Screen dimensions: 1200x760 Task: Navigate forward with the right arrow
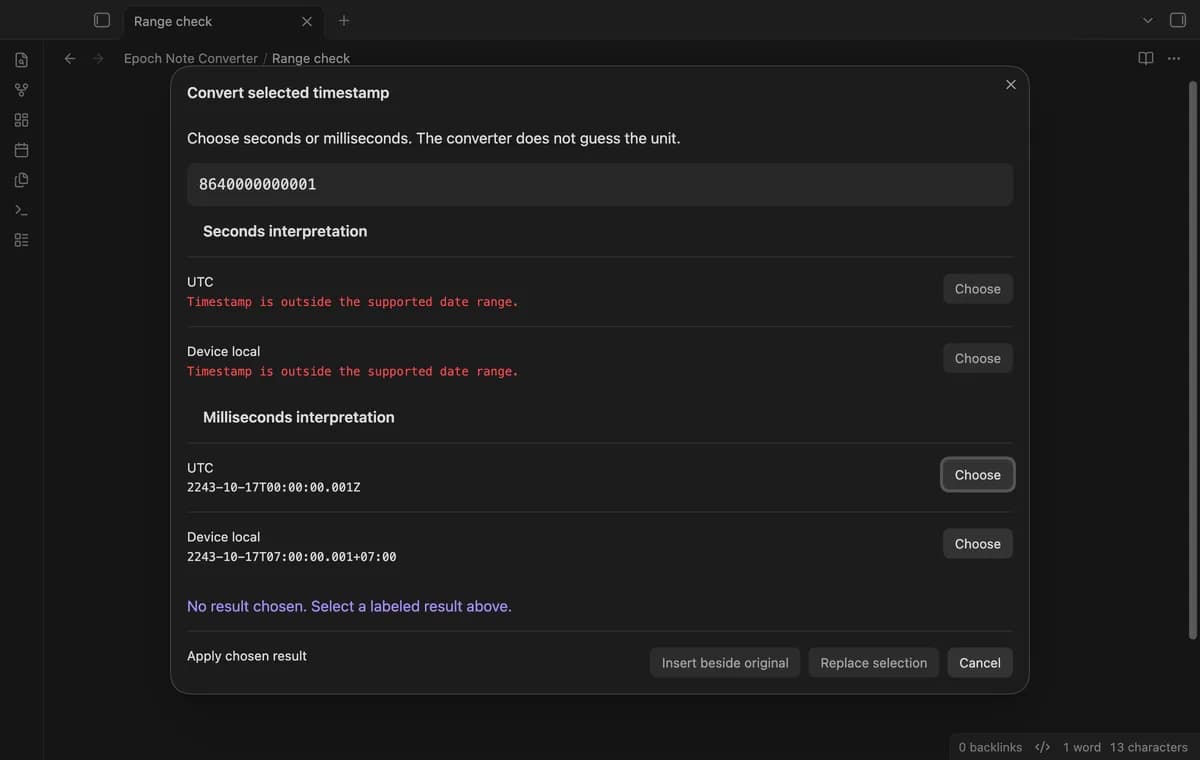[x=98, y=58]
